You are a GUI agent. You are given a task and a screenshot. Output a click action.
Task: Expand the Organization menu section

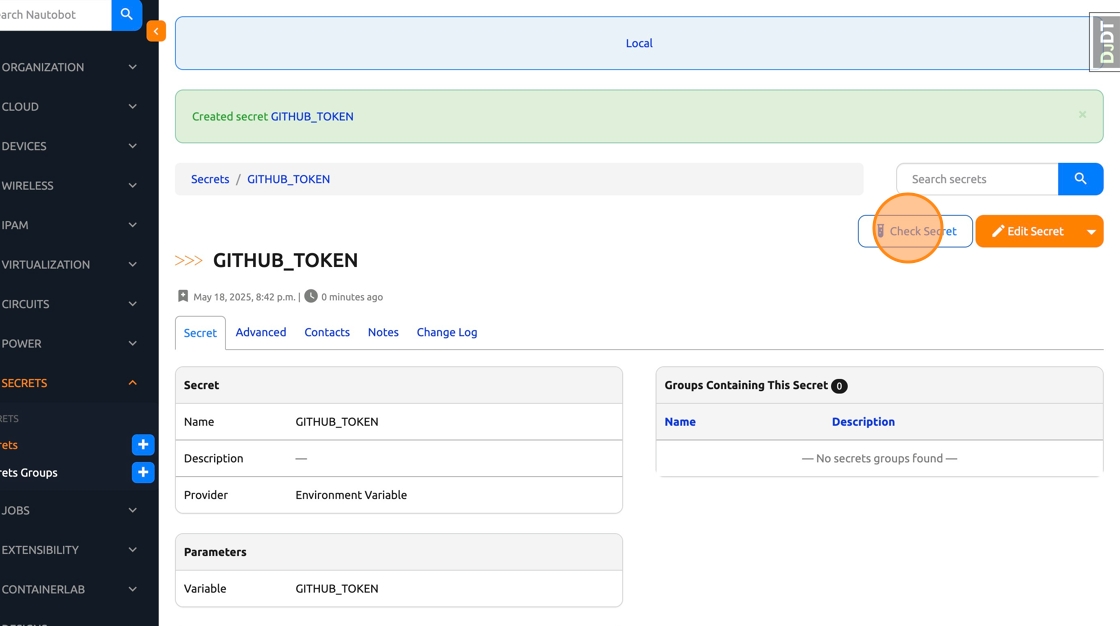coord(70,67)
